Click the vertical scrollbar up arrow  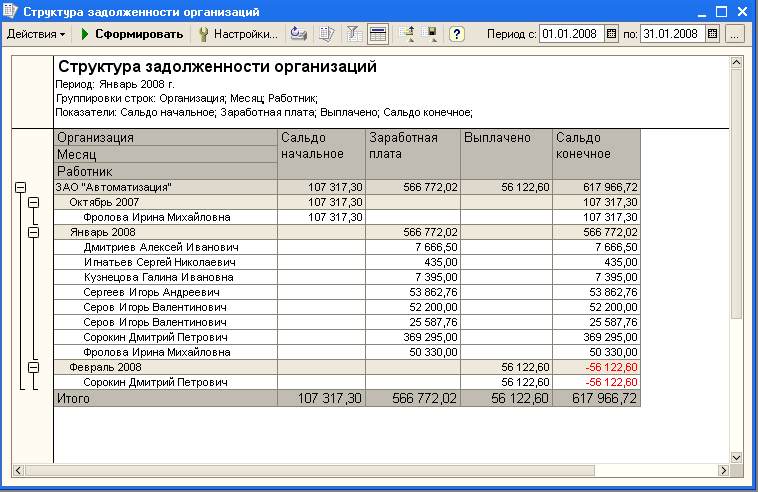click(736, 62)
